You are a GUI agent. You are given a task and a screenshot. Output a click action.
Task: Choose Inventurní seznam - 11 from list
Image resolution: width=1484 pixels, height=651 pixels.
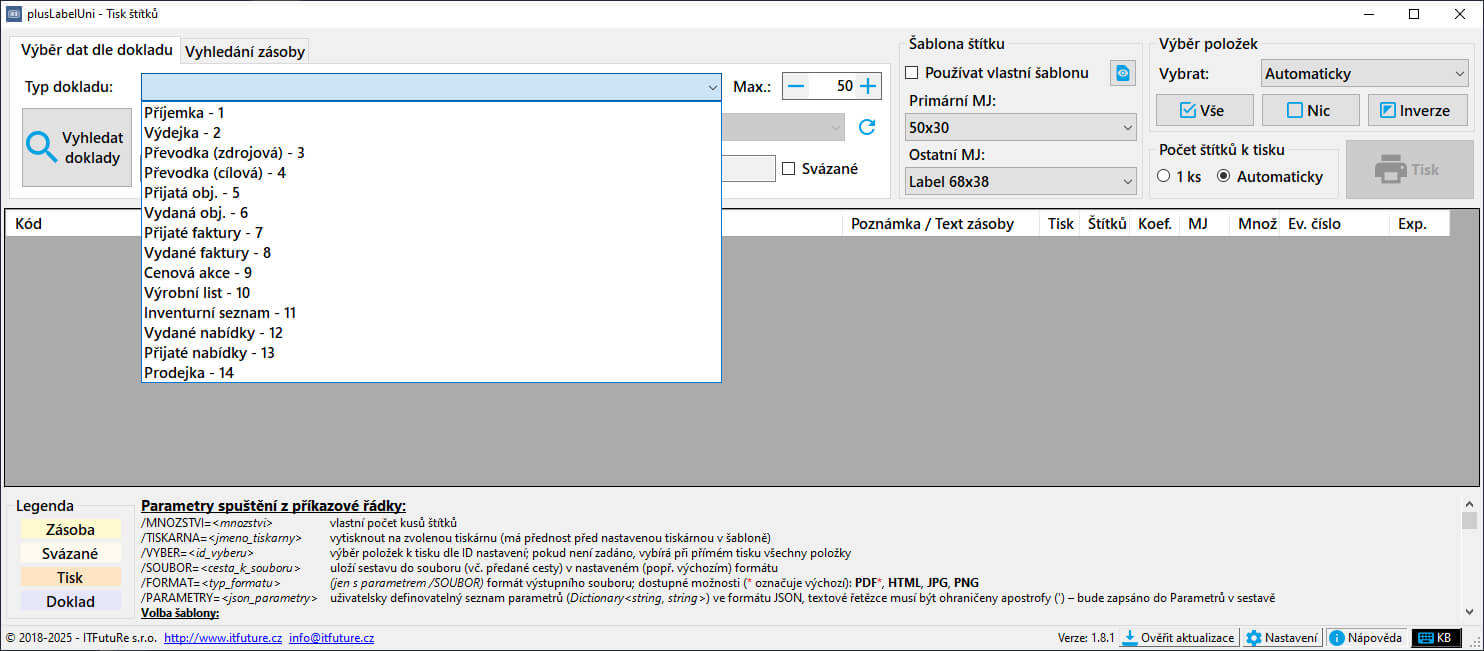coord(220,313)
